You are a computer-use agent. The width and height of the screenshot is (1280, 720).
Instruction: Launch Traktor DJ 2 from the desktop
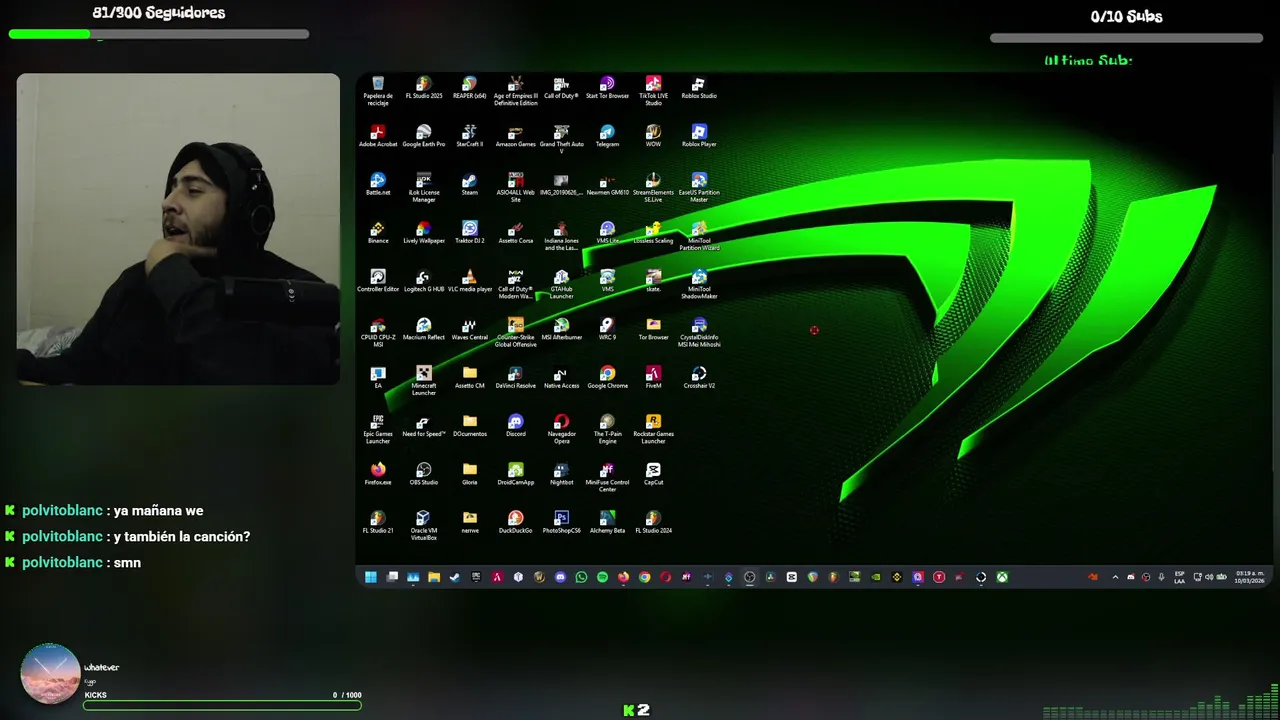(x=470, y=232)
